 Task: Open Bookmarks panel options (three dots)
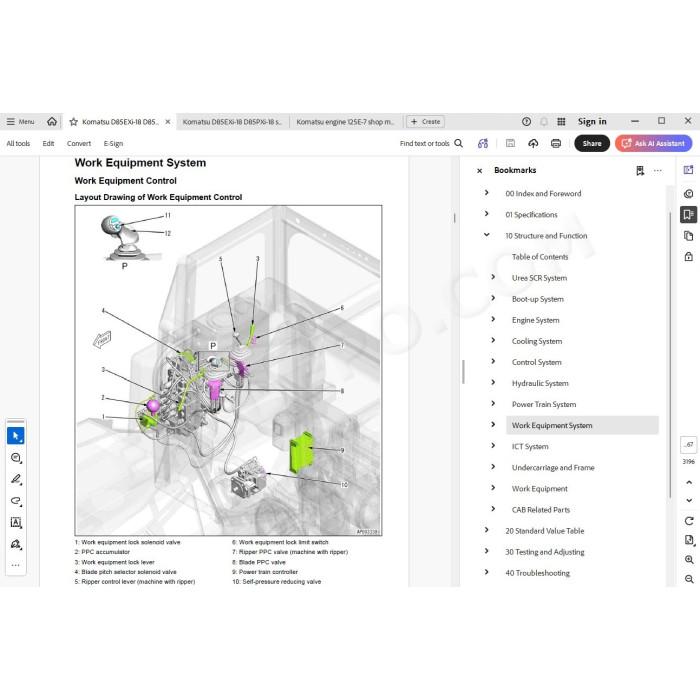658,171
